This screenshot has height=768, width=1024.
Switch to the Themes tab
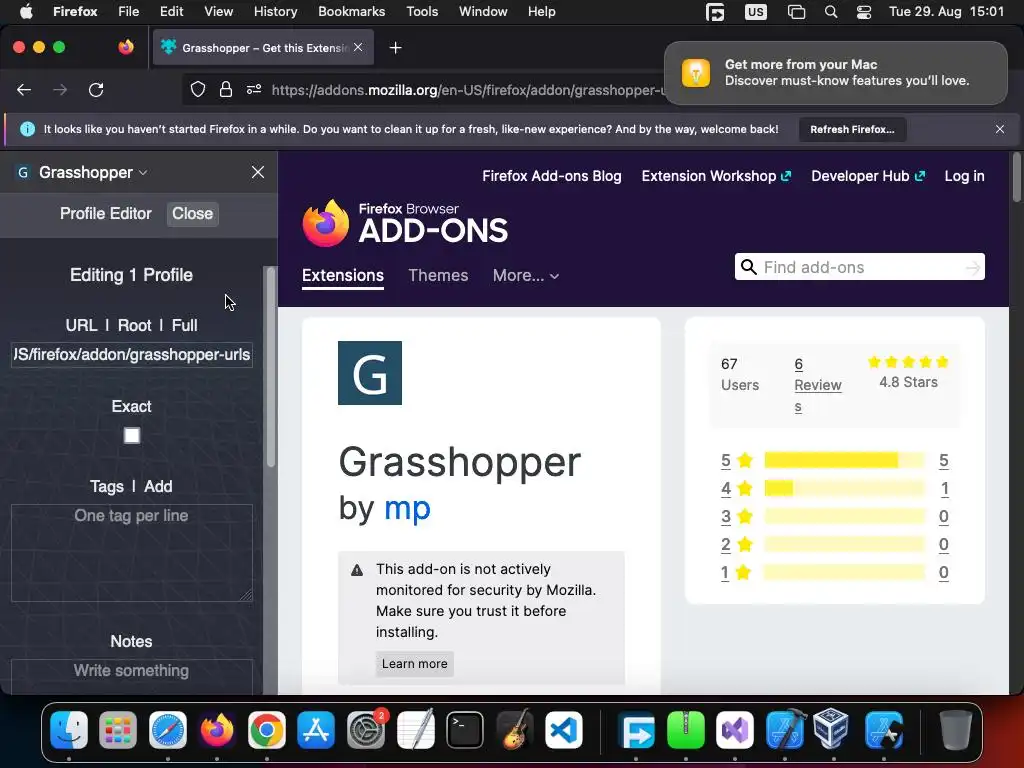click(x=438, y=276)
